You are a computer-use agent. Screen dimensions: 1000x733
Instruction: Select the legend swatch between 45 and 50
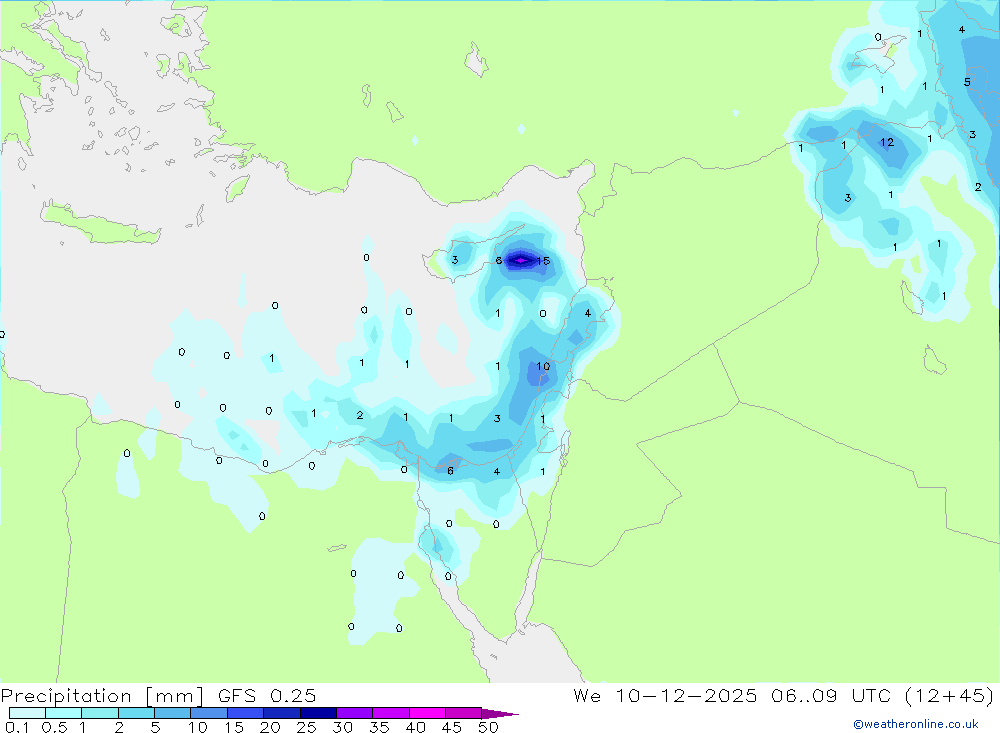click(464, 713)
